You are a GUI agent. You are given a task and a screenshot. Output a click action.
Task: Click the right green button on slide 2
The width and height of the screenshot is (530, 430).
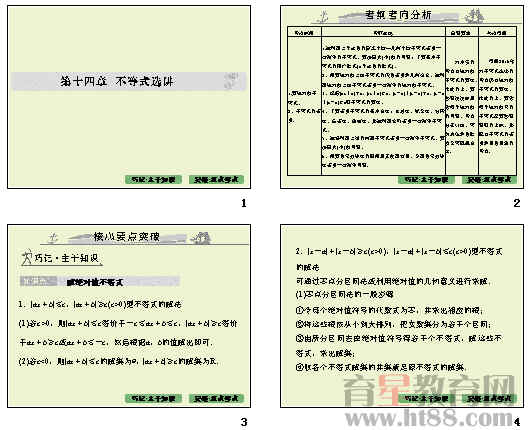[489, 180]
